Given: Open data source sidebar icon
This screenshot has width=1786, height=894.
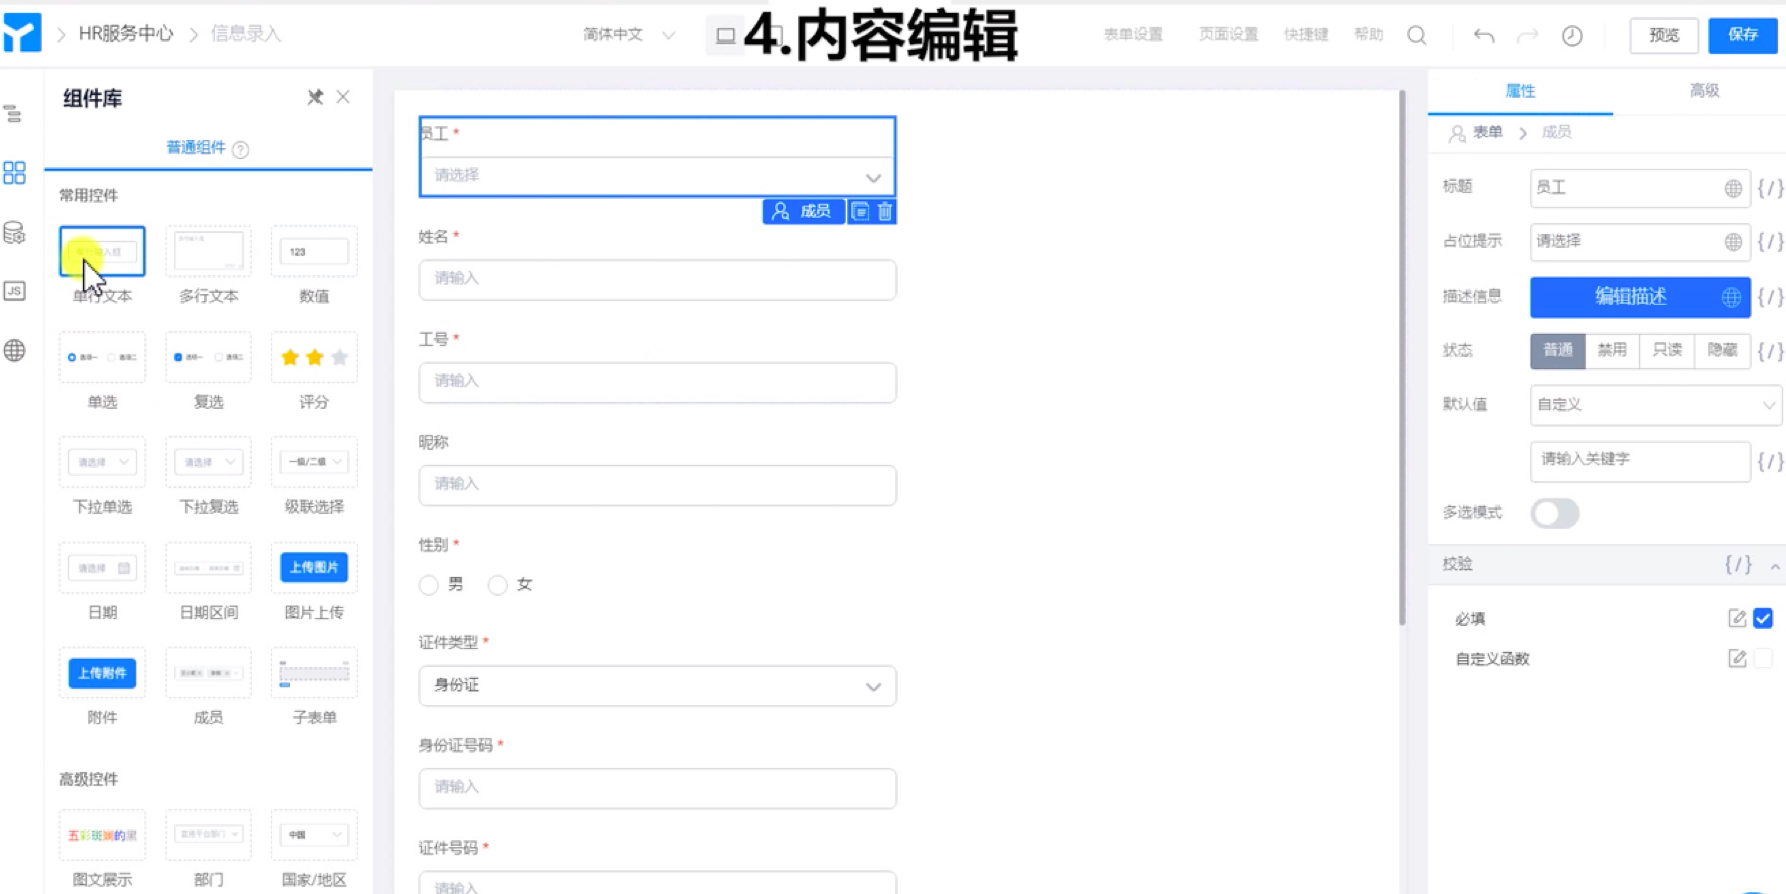Looking at the screenshot, I should pos(14,232).
